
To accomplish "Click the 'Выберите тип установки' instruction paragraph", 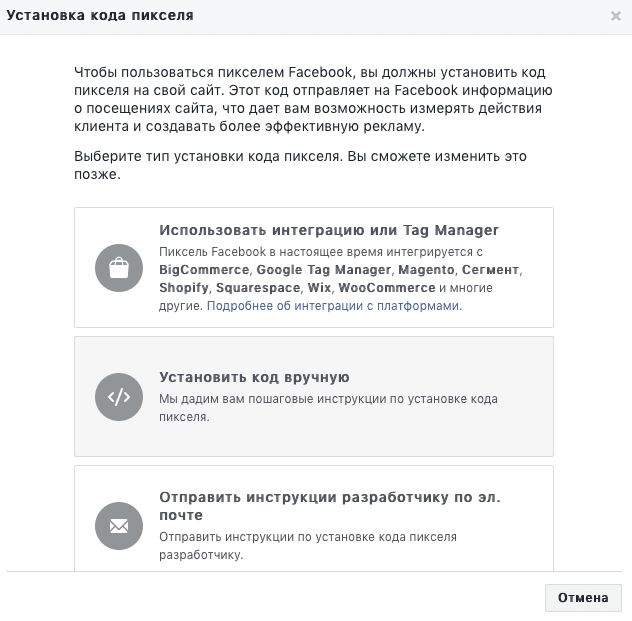I will [300, 165].
